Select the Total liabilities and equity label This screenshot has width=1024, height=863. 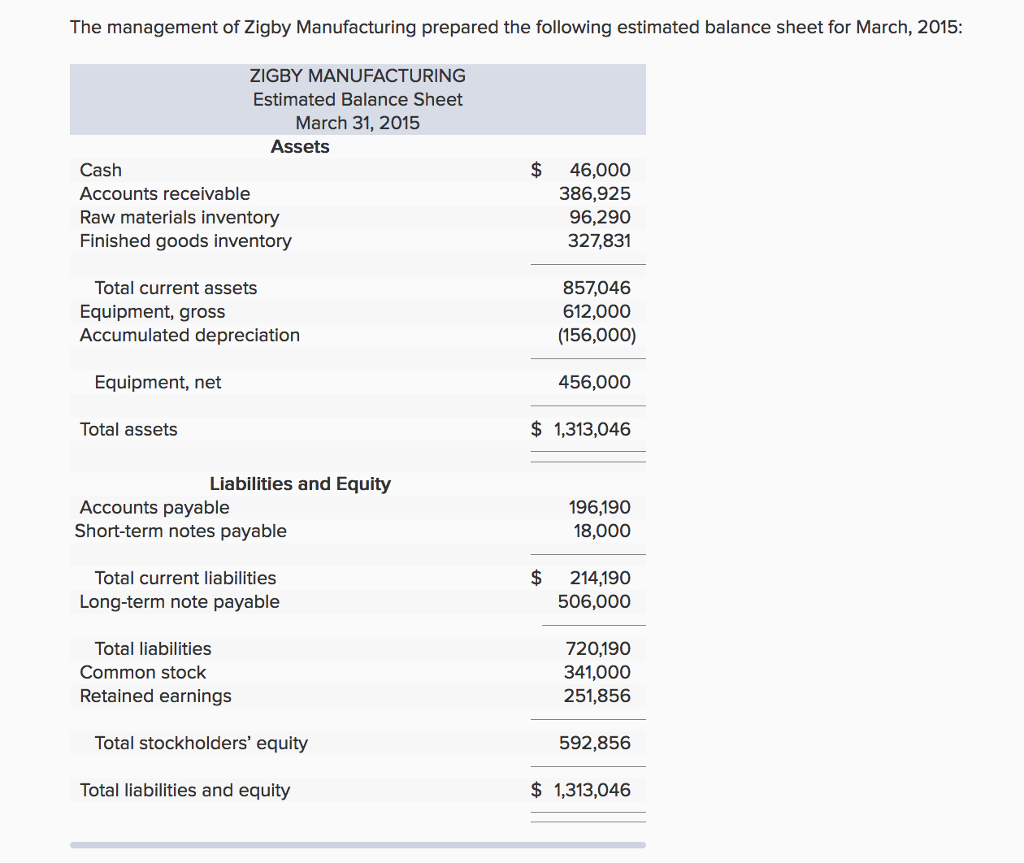point(185,790)
